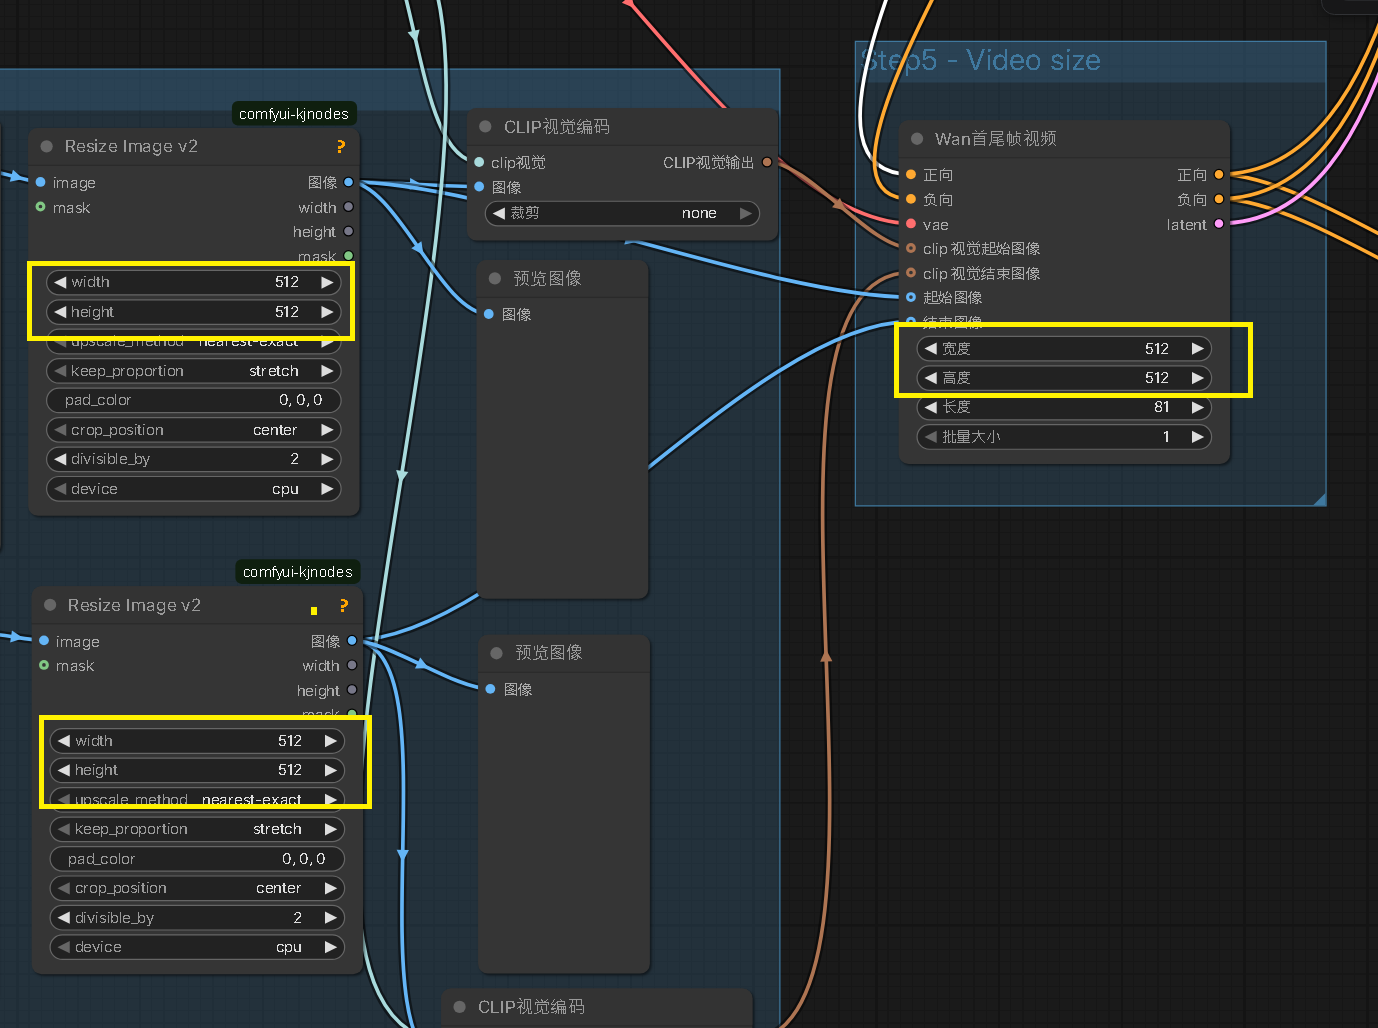Open the device option in the upper Resize Image v2
Viewport: 1378px width, 1028px height.
coord(194,489)
